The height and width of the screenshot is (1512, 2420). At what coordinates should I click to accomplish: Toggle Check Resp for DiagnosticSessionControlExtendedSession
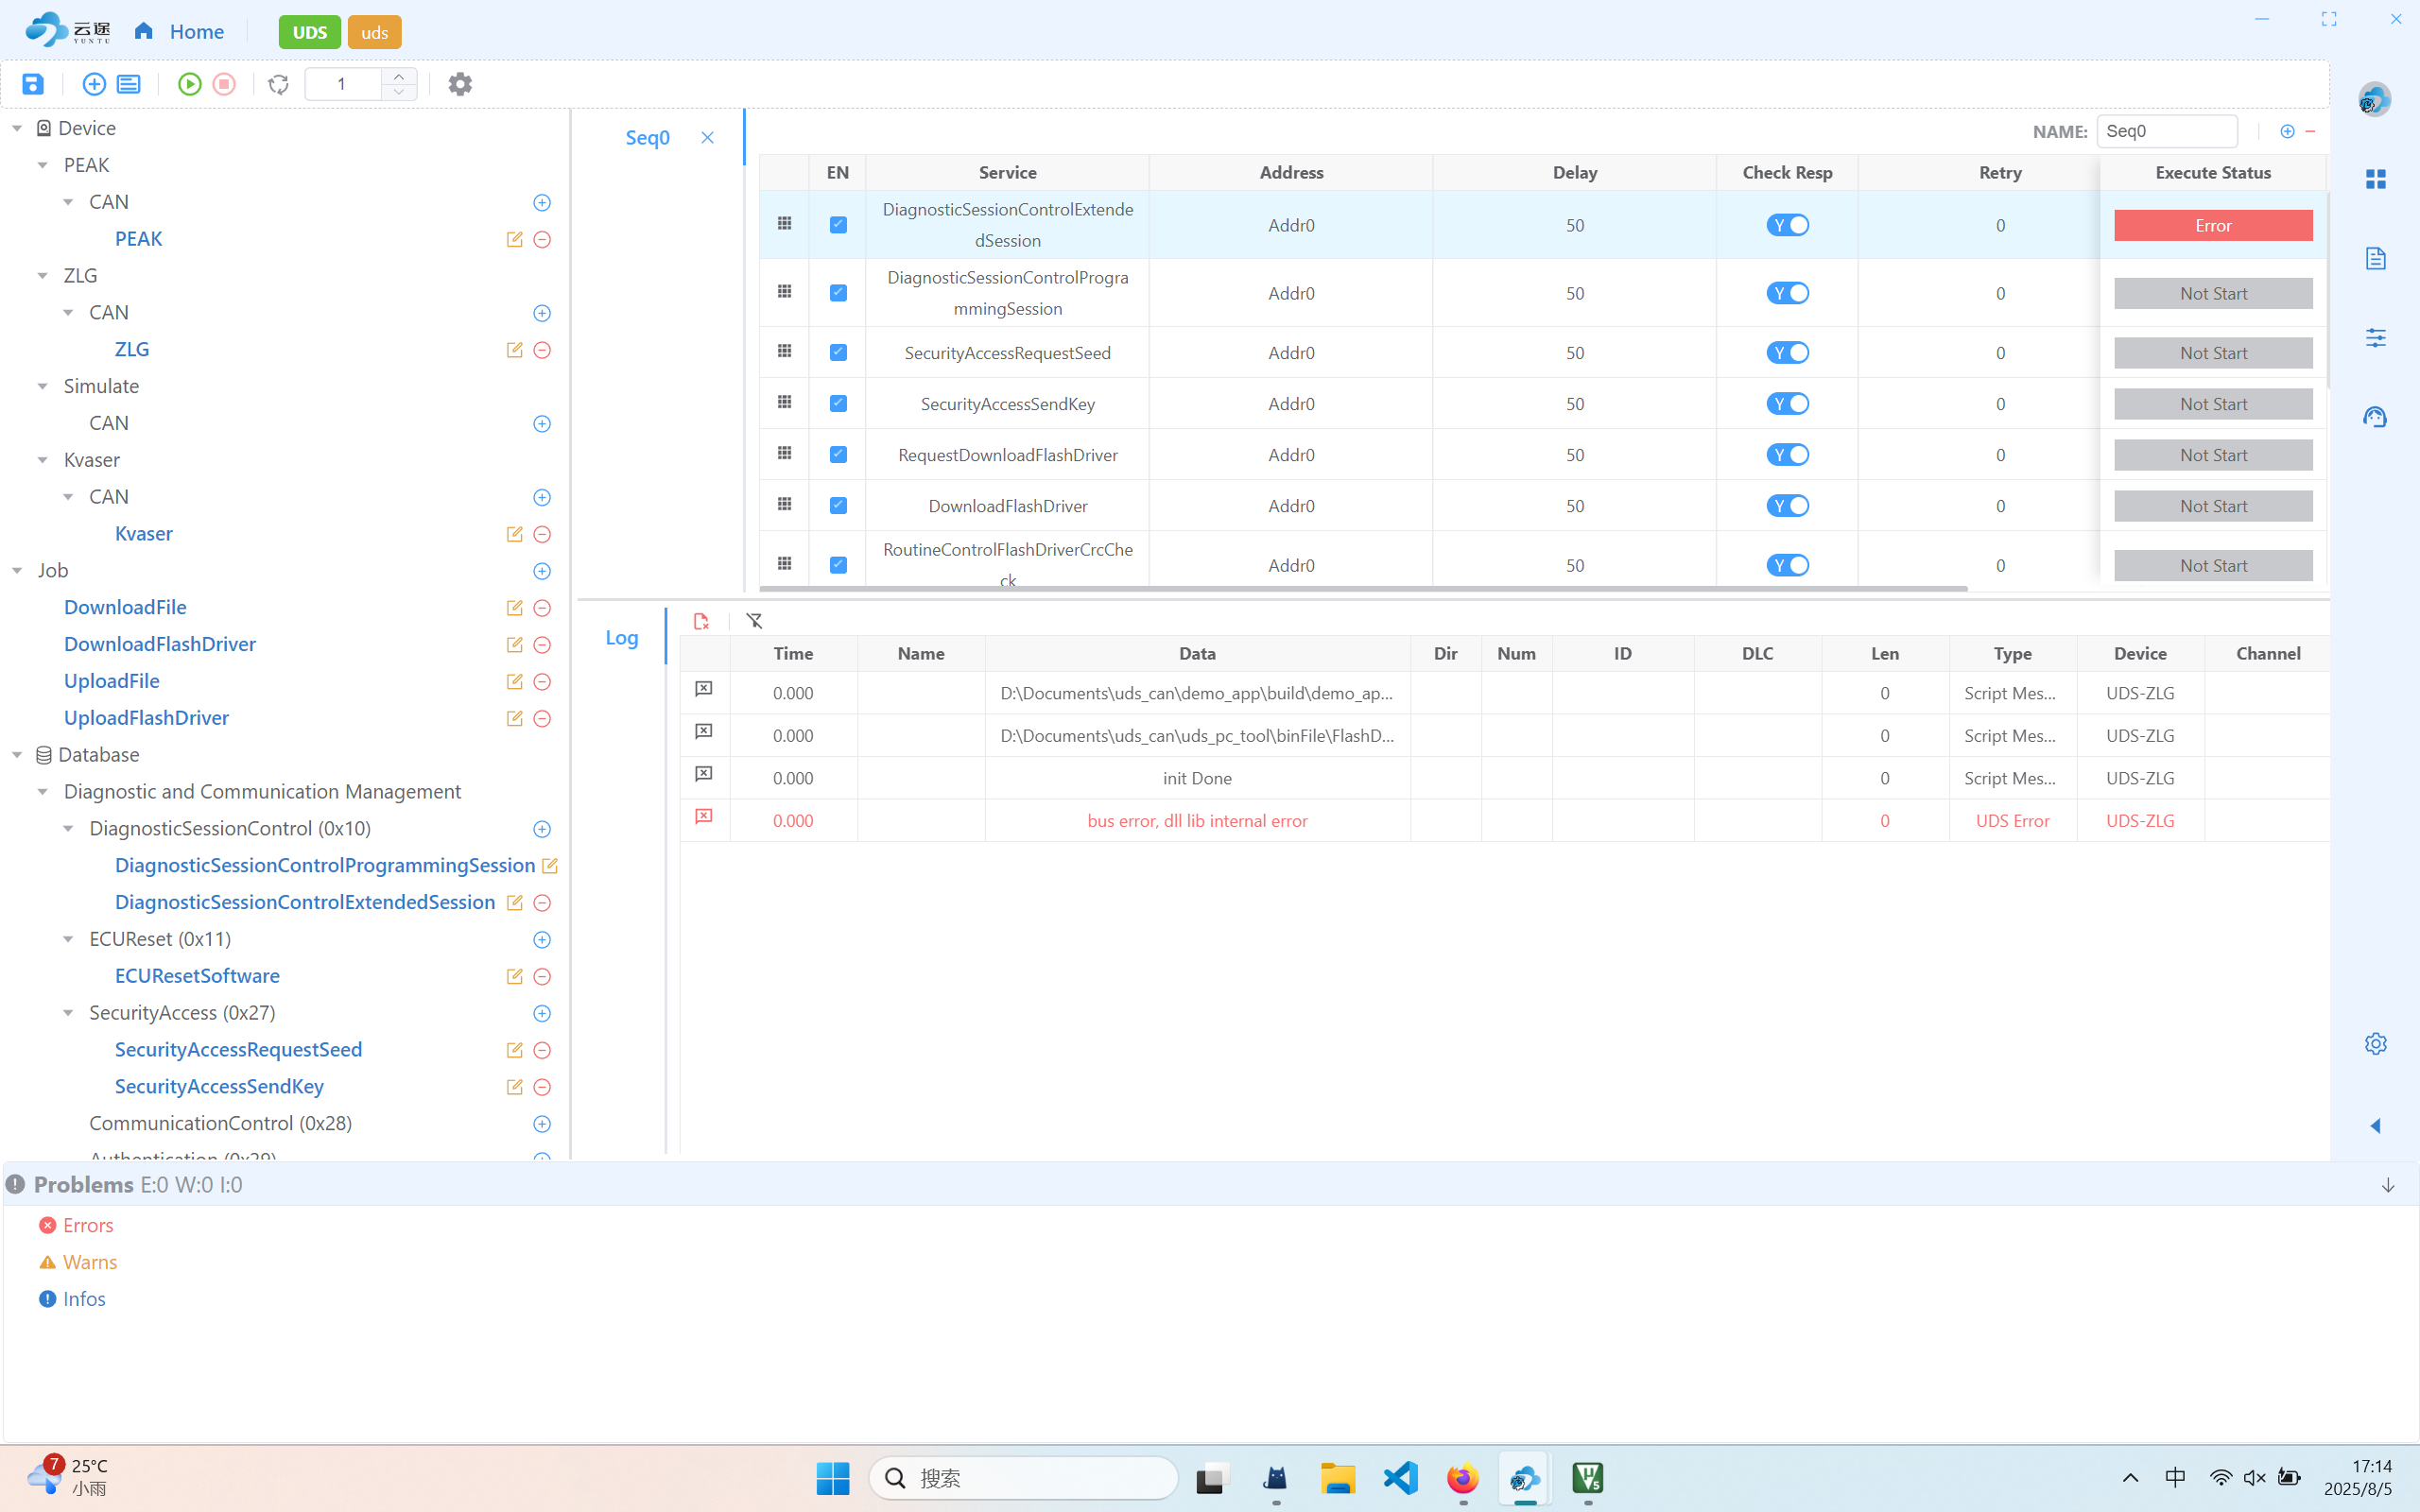coord(1787,225)
